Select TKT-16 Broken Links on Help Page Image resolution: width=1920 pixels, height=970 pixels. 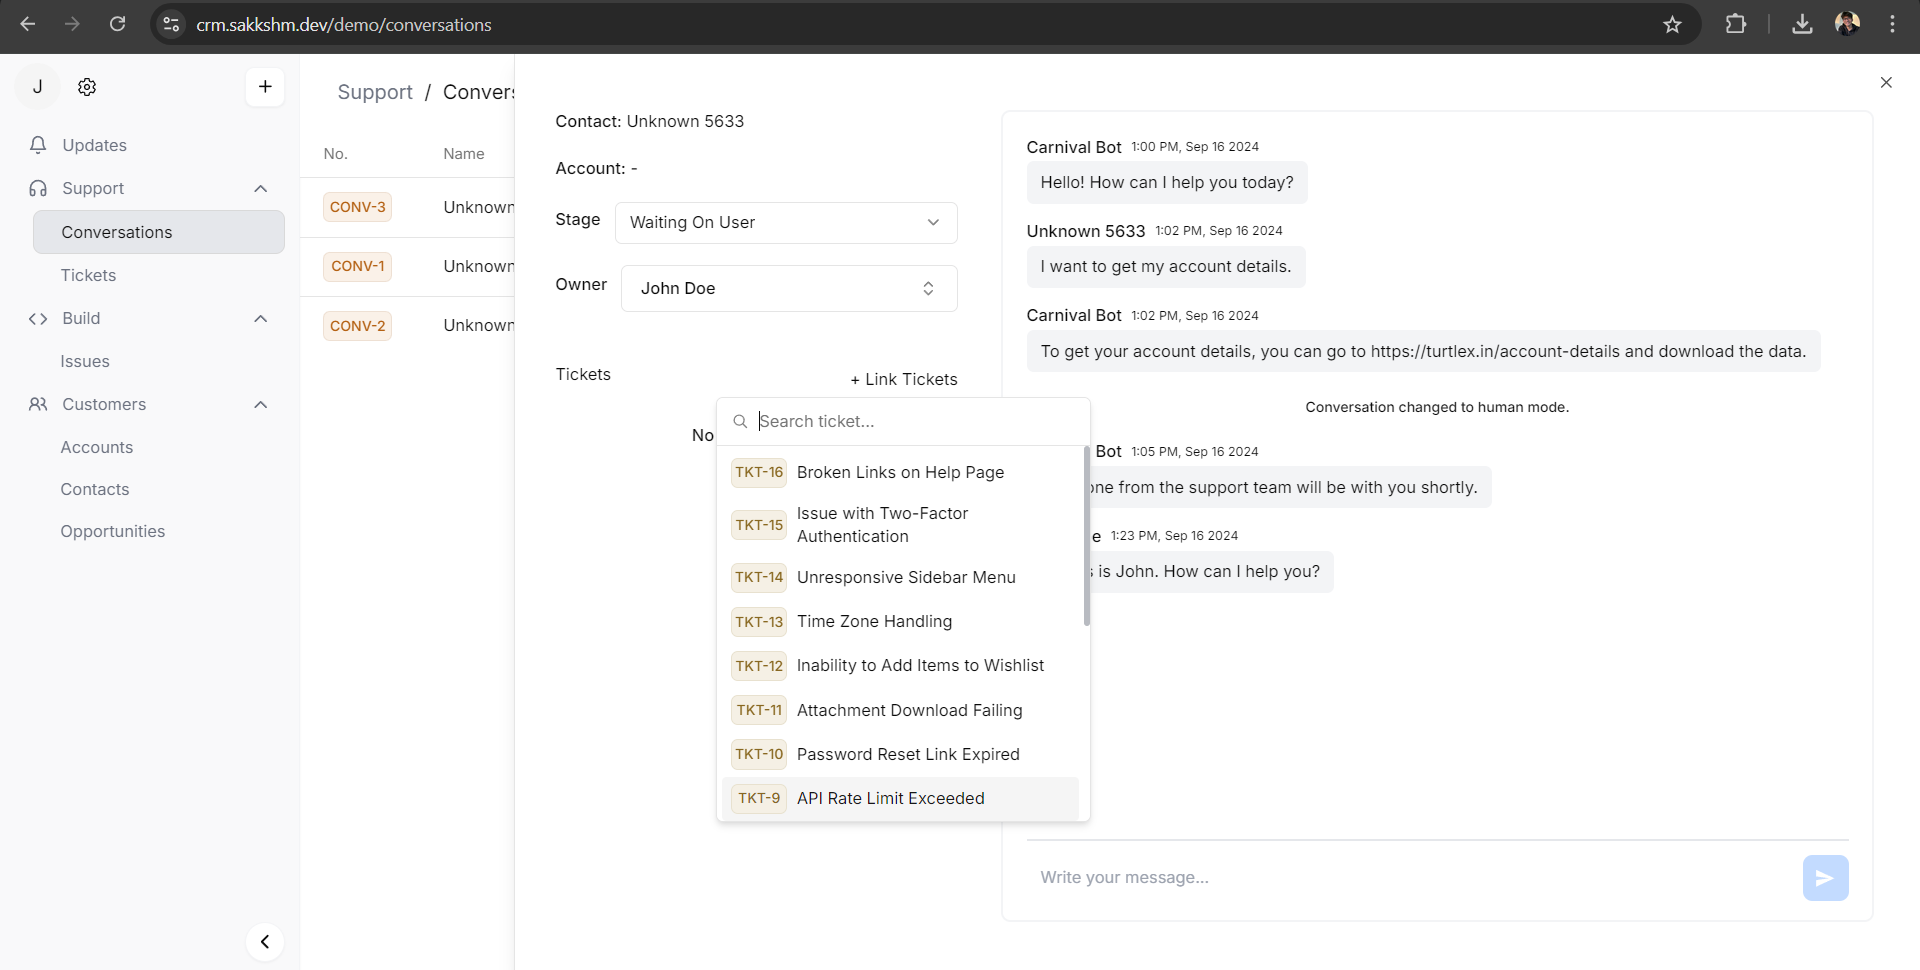pos(900,473)
